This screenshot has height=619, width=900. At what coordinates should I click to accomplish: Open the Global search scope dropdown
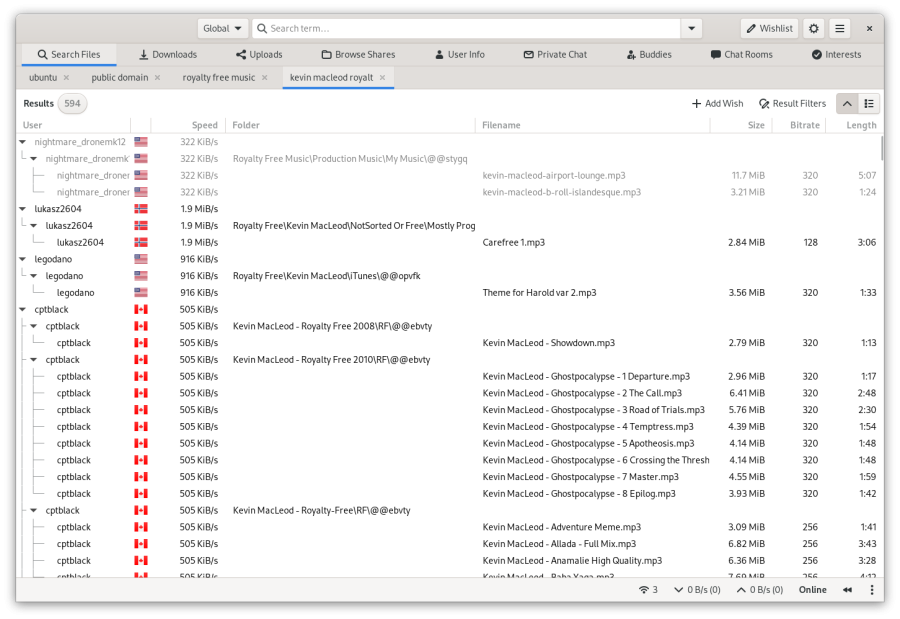pos(222,28)
